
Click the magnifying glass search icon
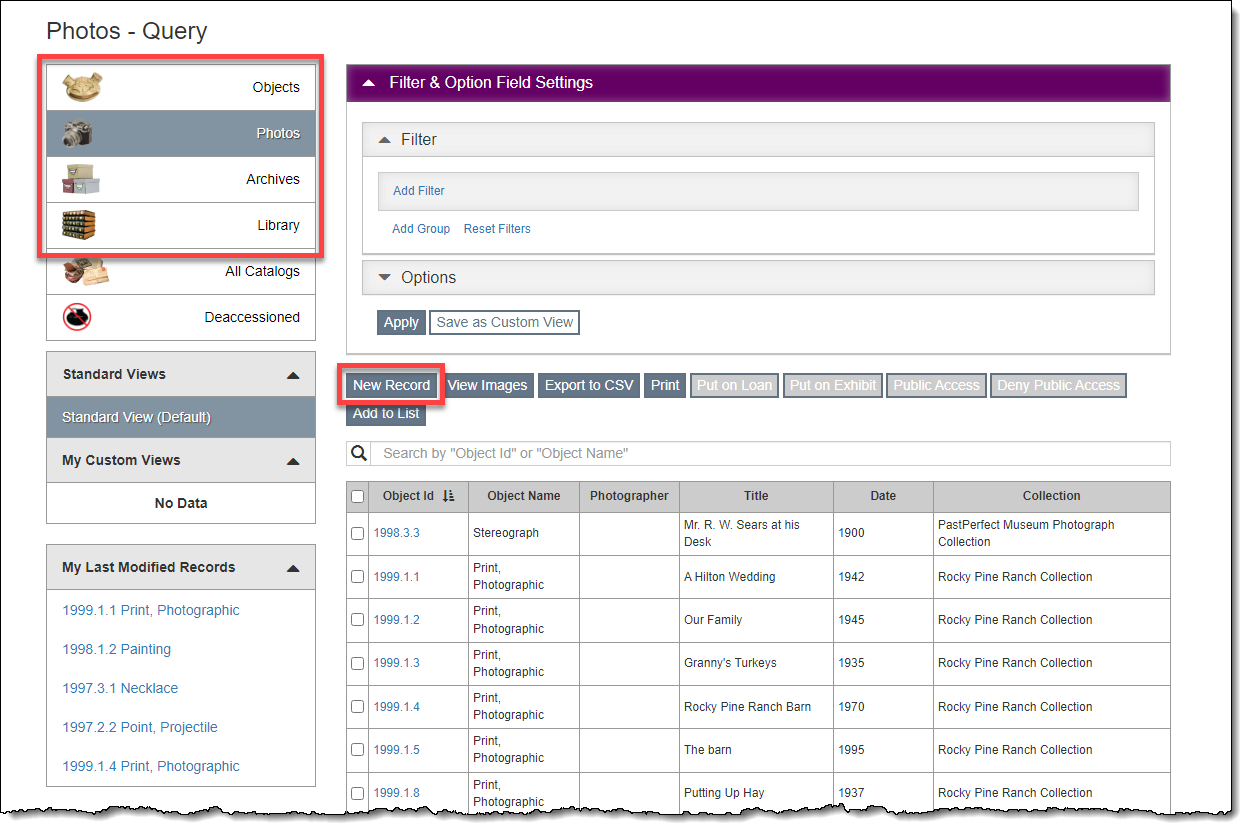pyautogui.click(x=359, y=453)
